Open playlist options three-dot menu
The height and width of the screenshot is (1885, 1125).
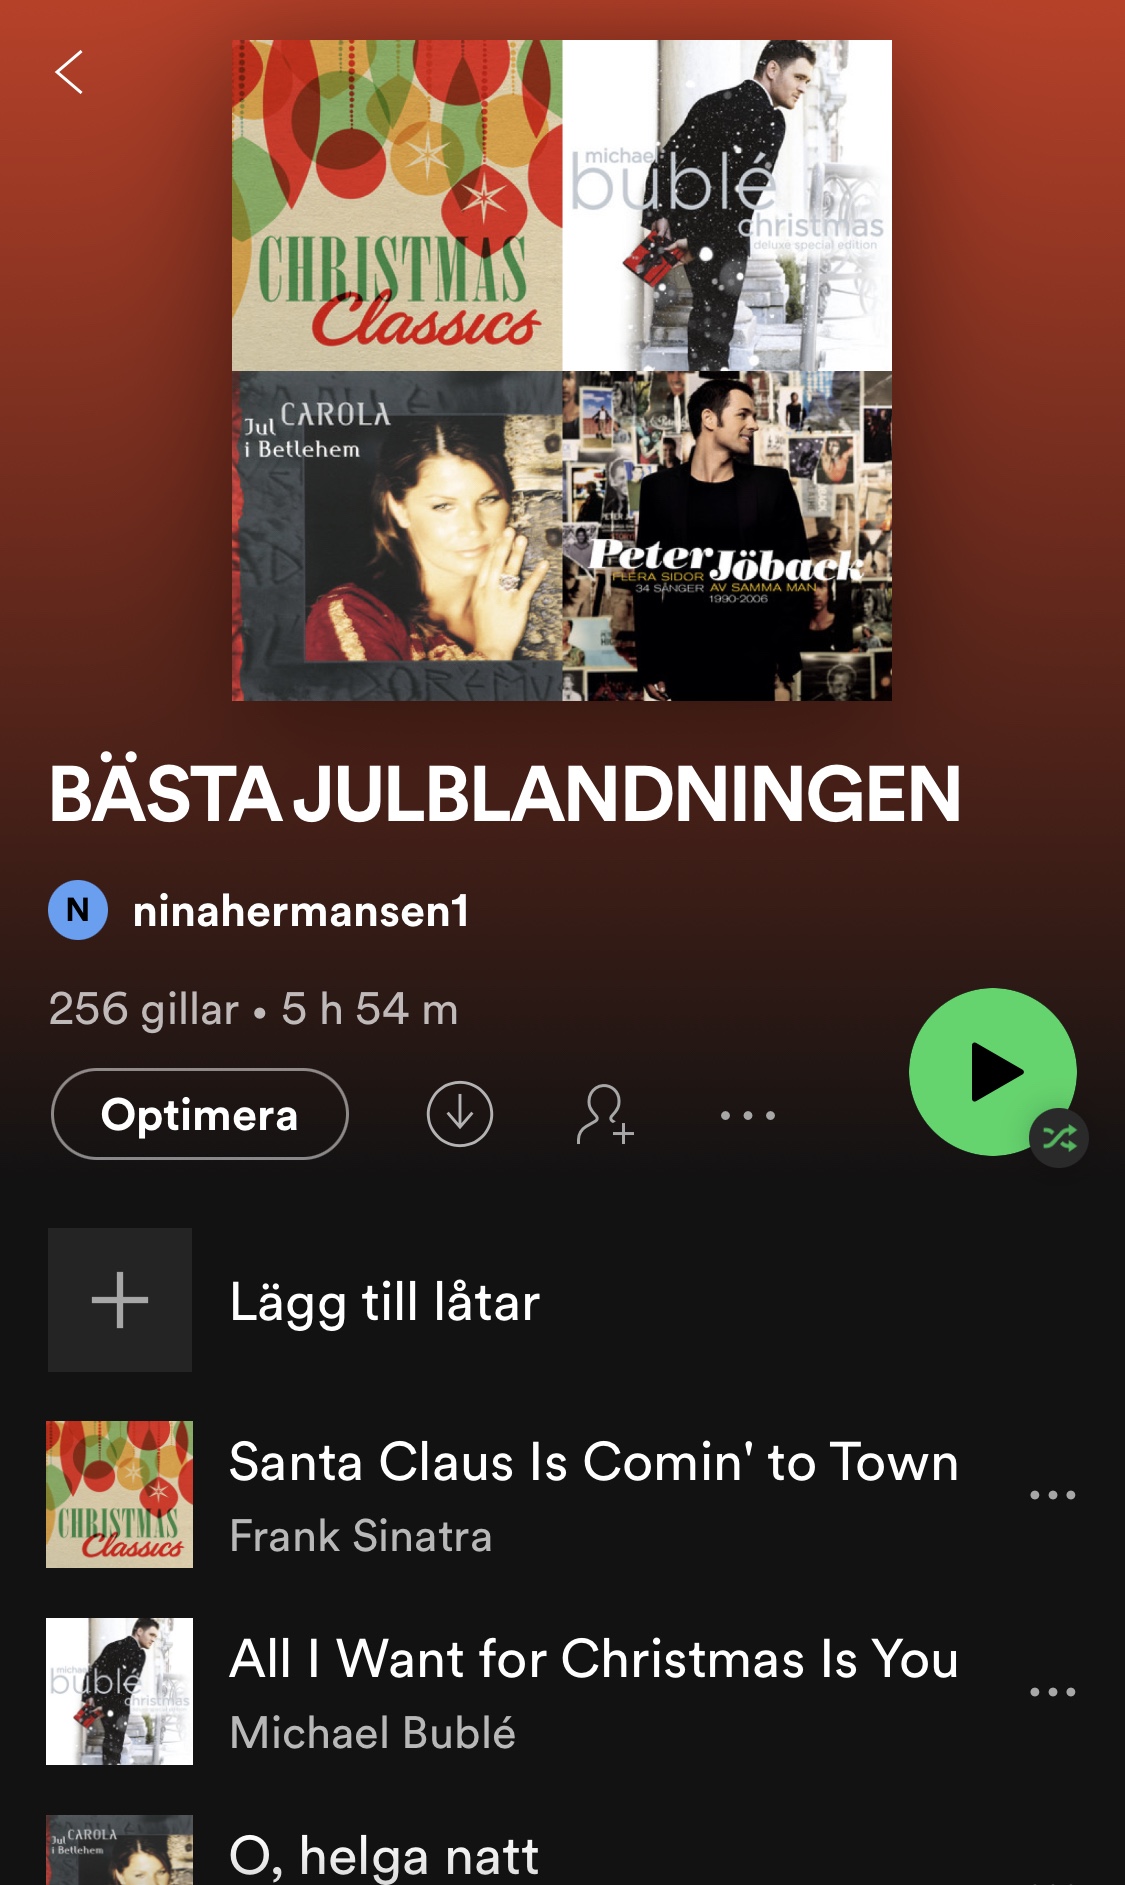click(x=748, y=1115)
